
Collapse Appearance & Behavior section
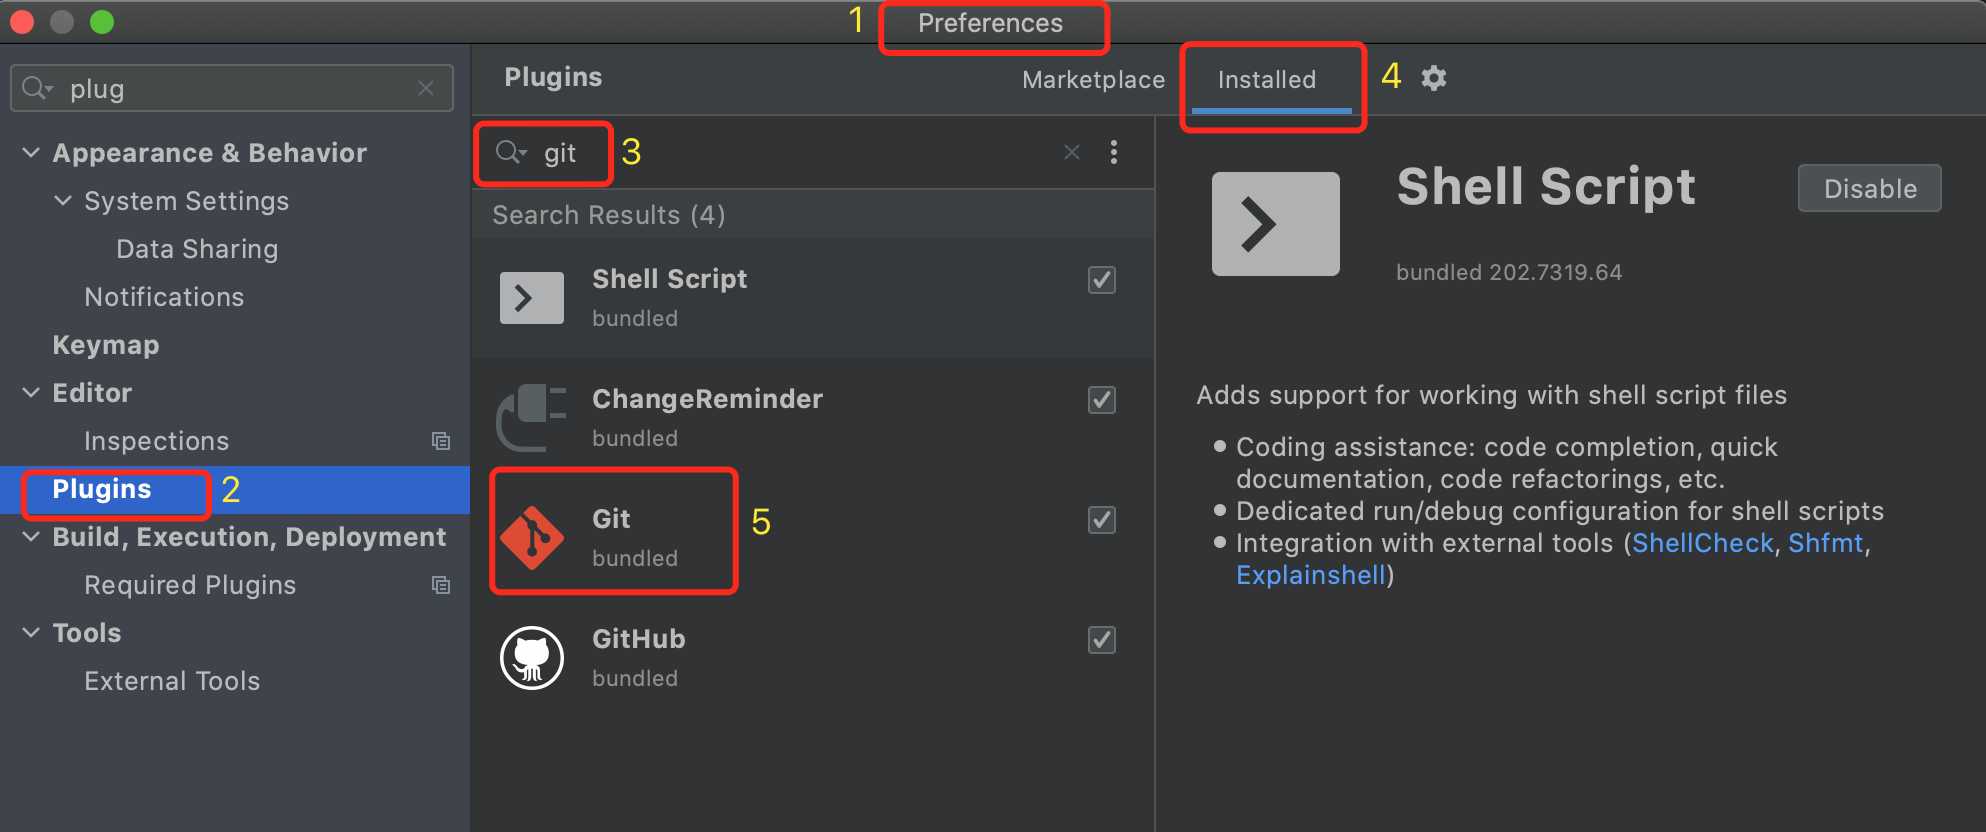click(31, 153)
